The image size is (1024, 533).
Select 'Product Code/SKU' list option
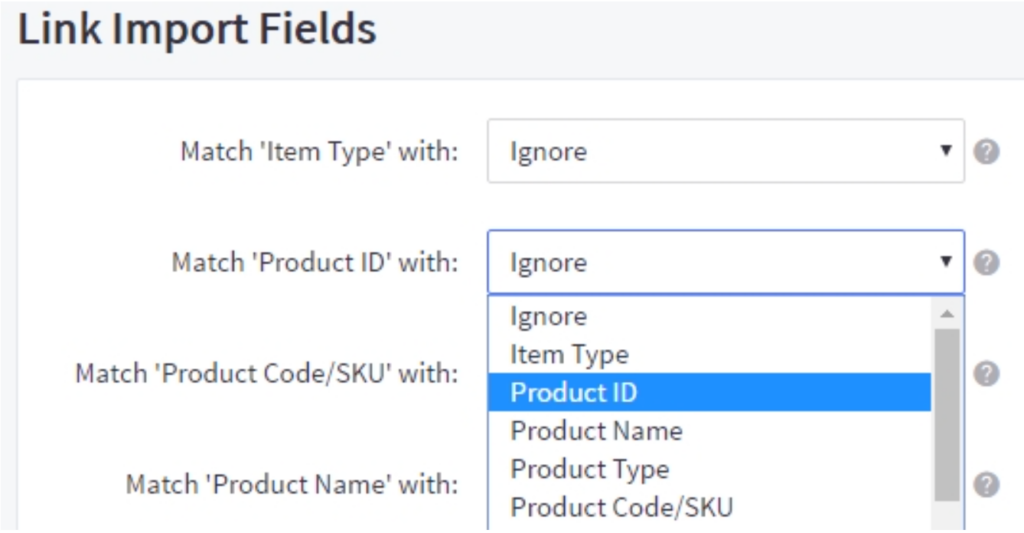[x=621, y=507]
